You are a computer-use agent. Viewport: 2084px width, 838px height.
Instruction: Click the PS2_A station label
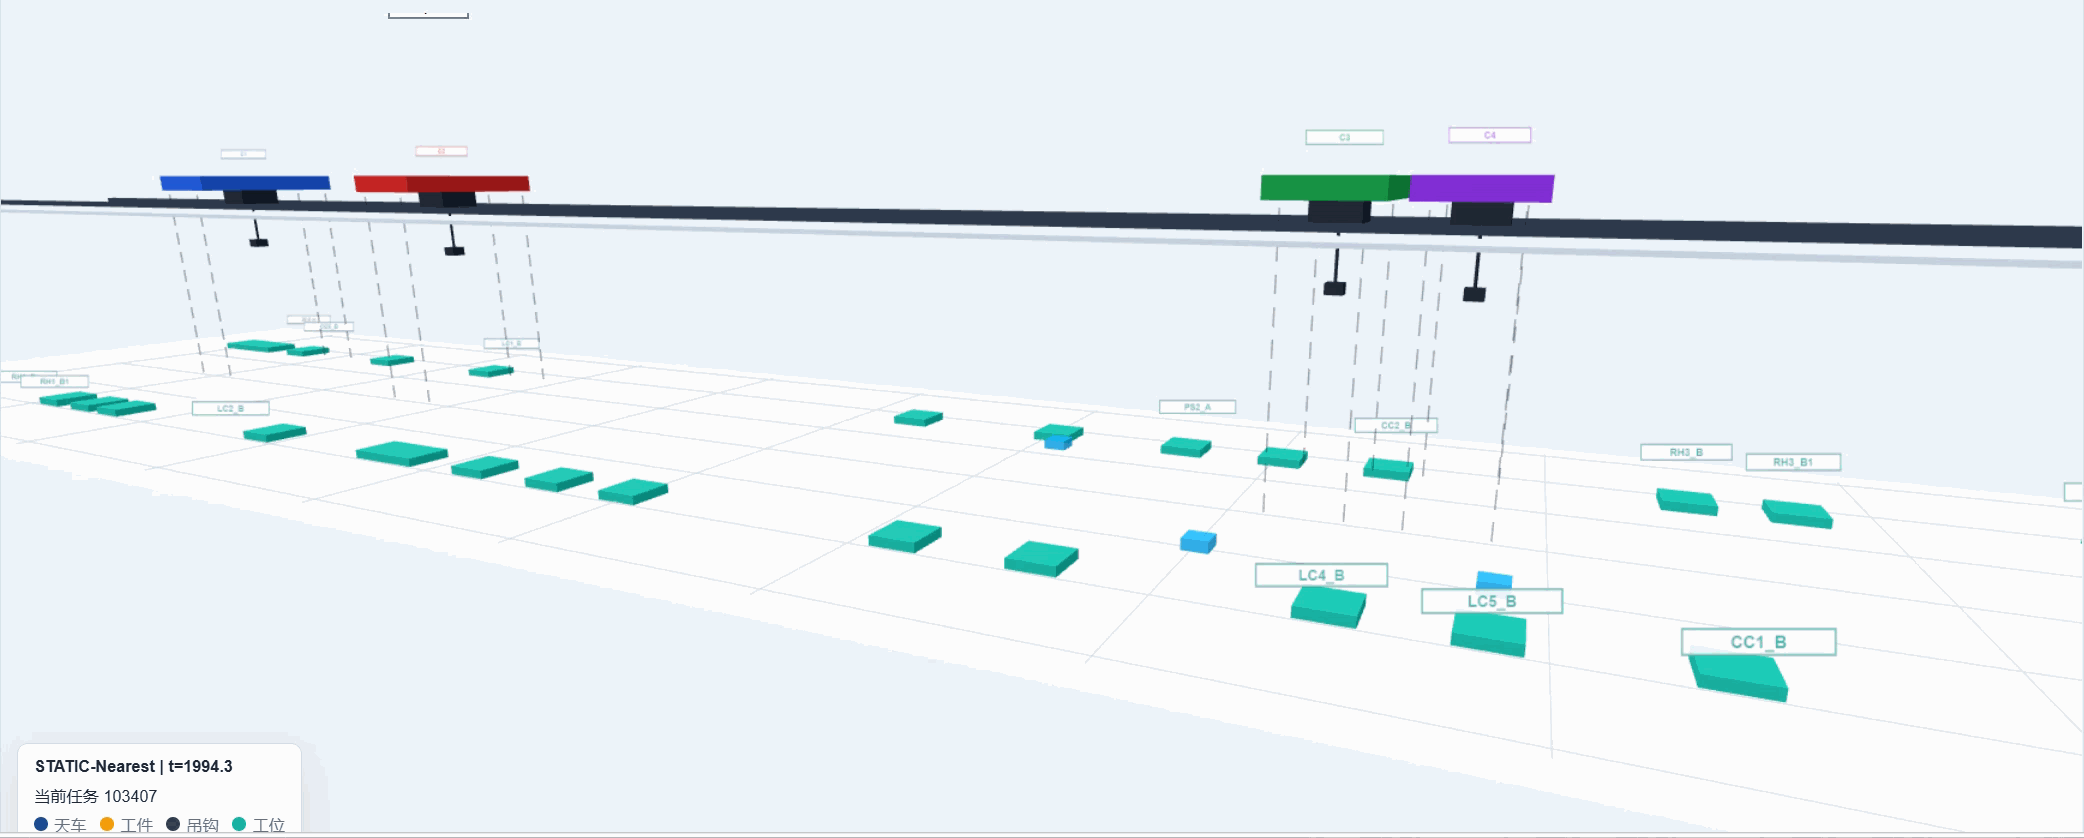tap(1197, 407)
